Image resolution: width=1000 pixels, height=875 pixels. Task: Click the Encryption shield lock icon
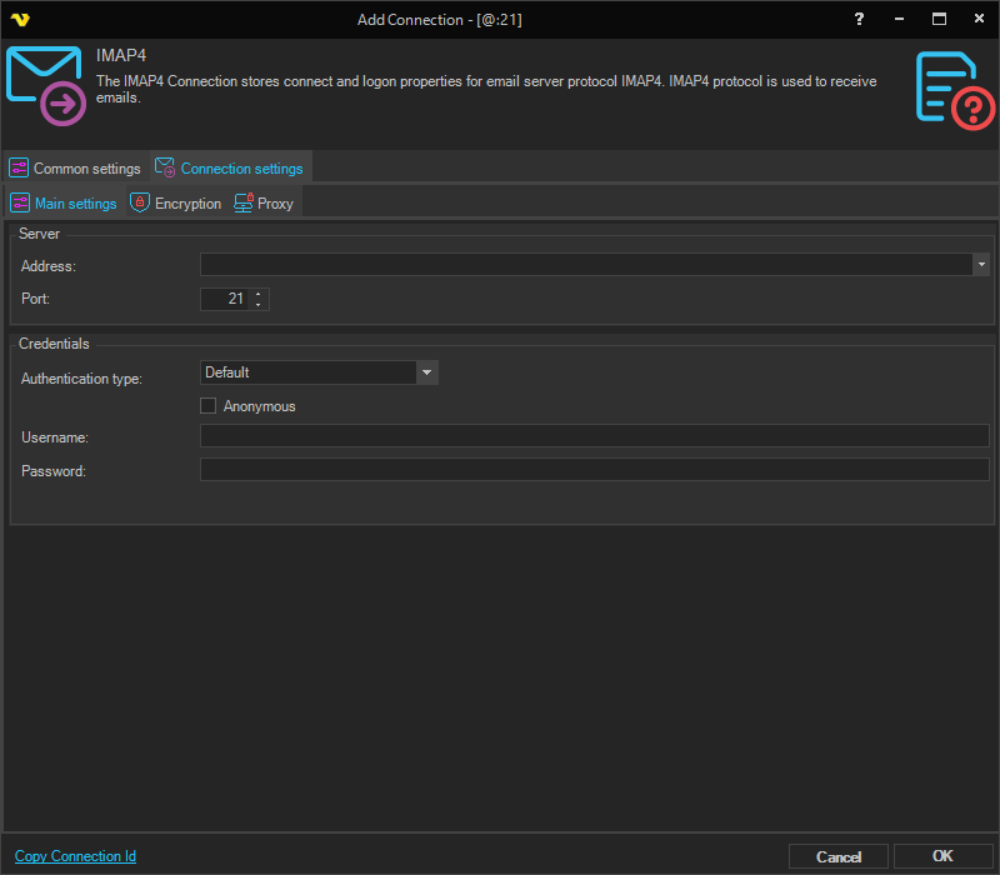click(140, 203)
